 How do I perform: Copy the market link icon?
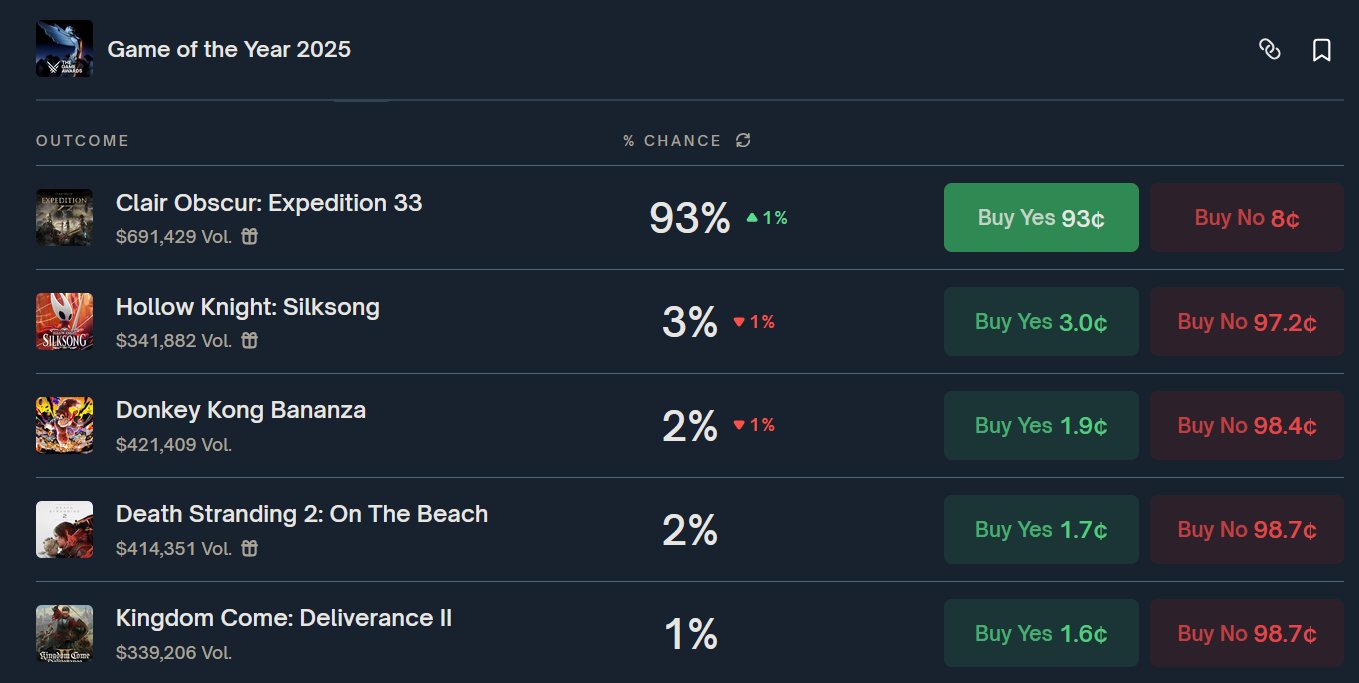pyautogui.click(x=1269, y=49)
